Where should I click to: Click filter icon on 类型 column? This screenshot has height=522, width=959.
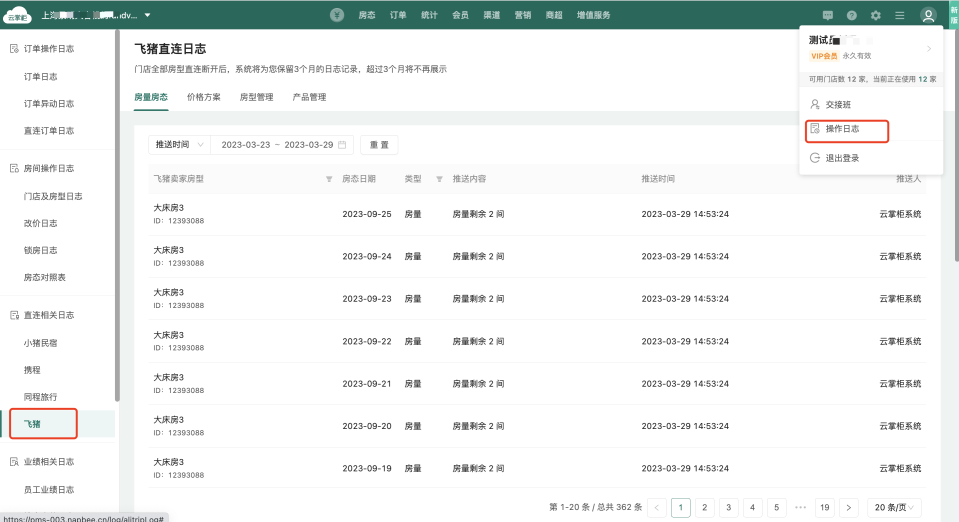[439, 179]
